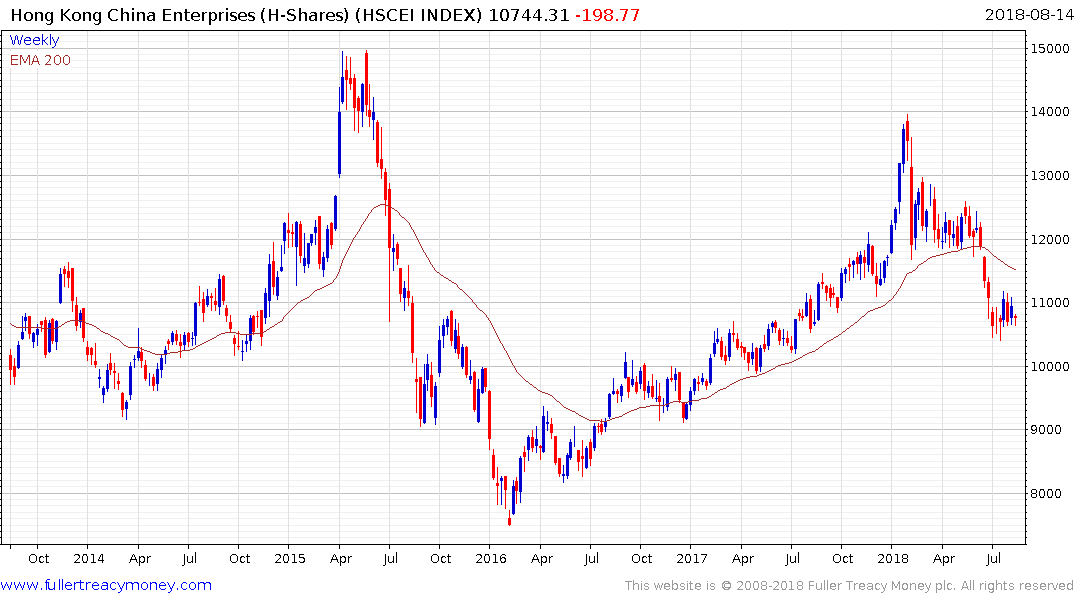Select the 2016 marker on time axis

click(490, 558)
